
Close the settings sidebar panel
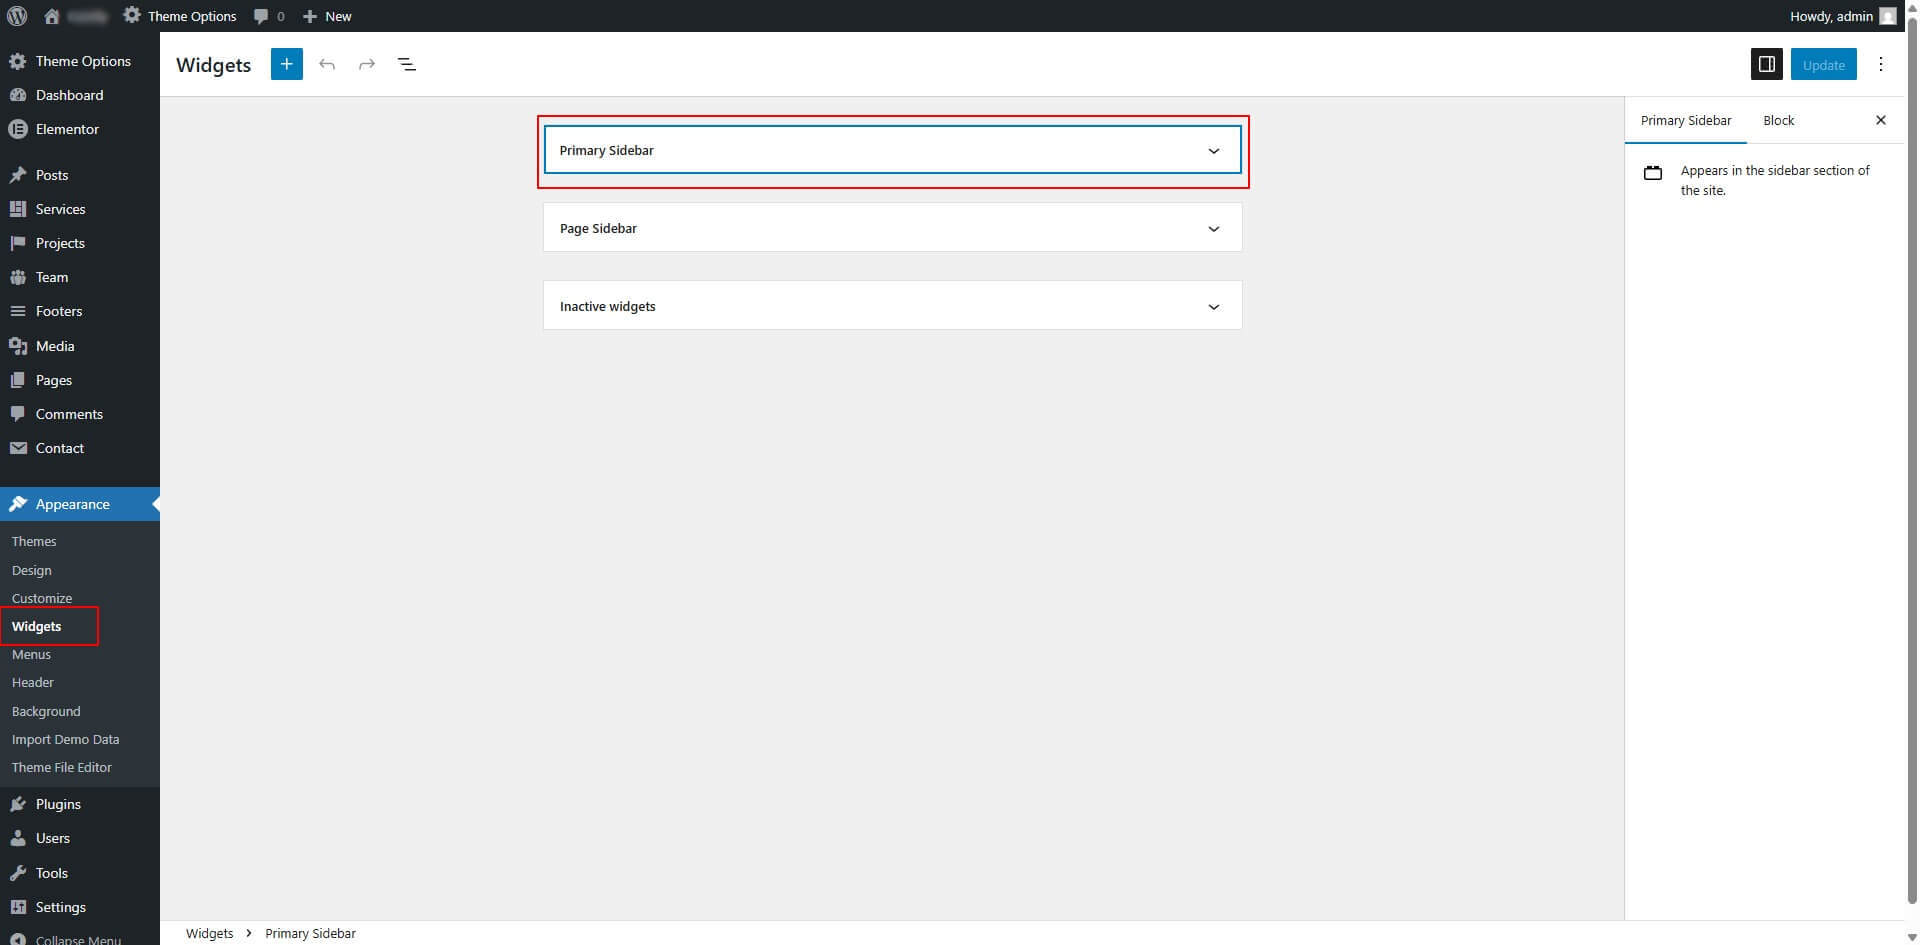pyautogui.click(x=1880, y=120)
